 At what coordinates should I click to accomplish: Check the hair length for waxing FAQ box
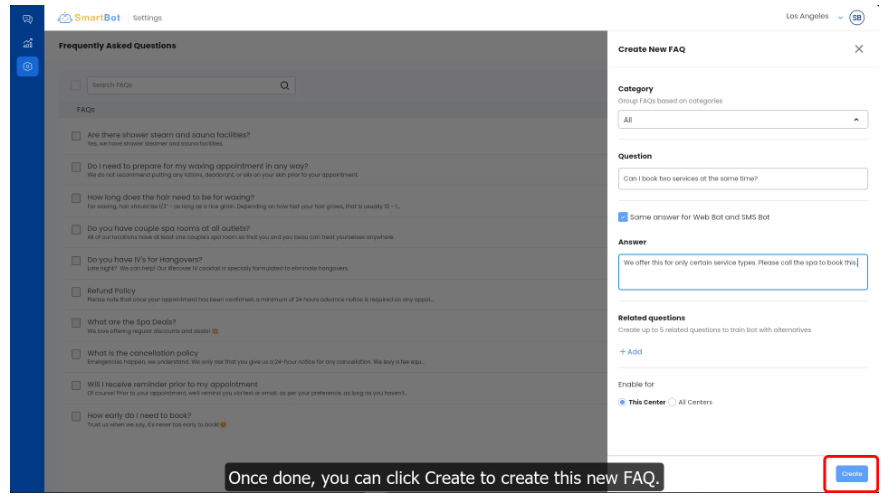pos(76,198)
